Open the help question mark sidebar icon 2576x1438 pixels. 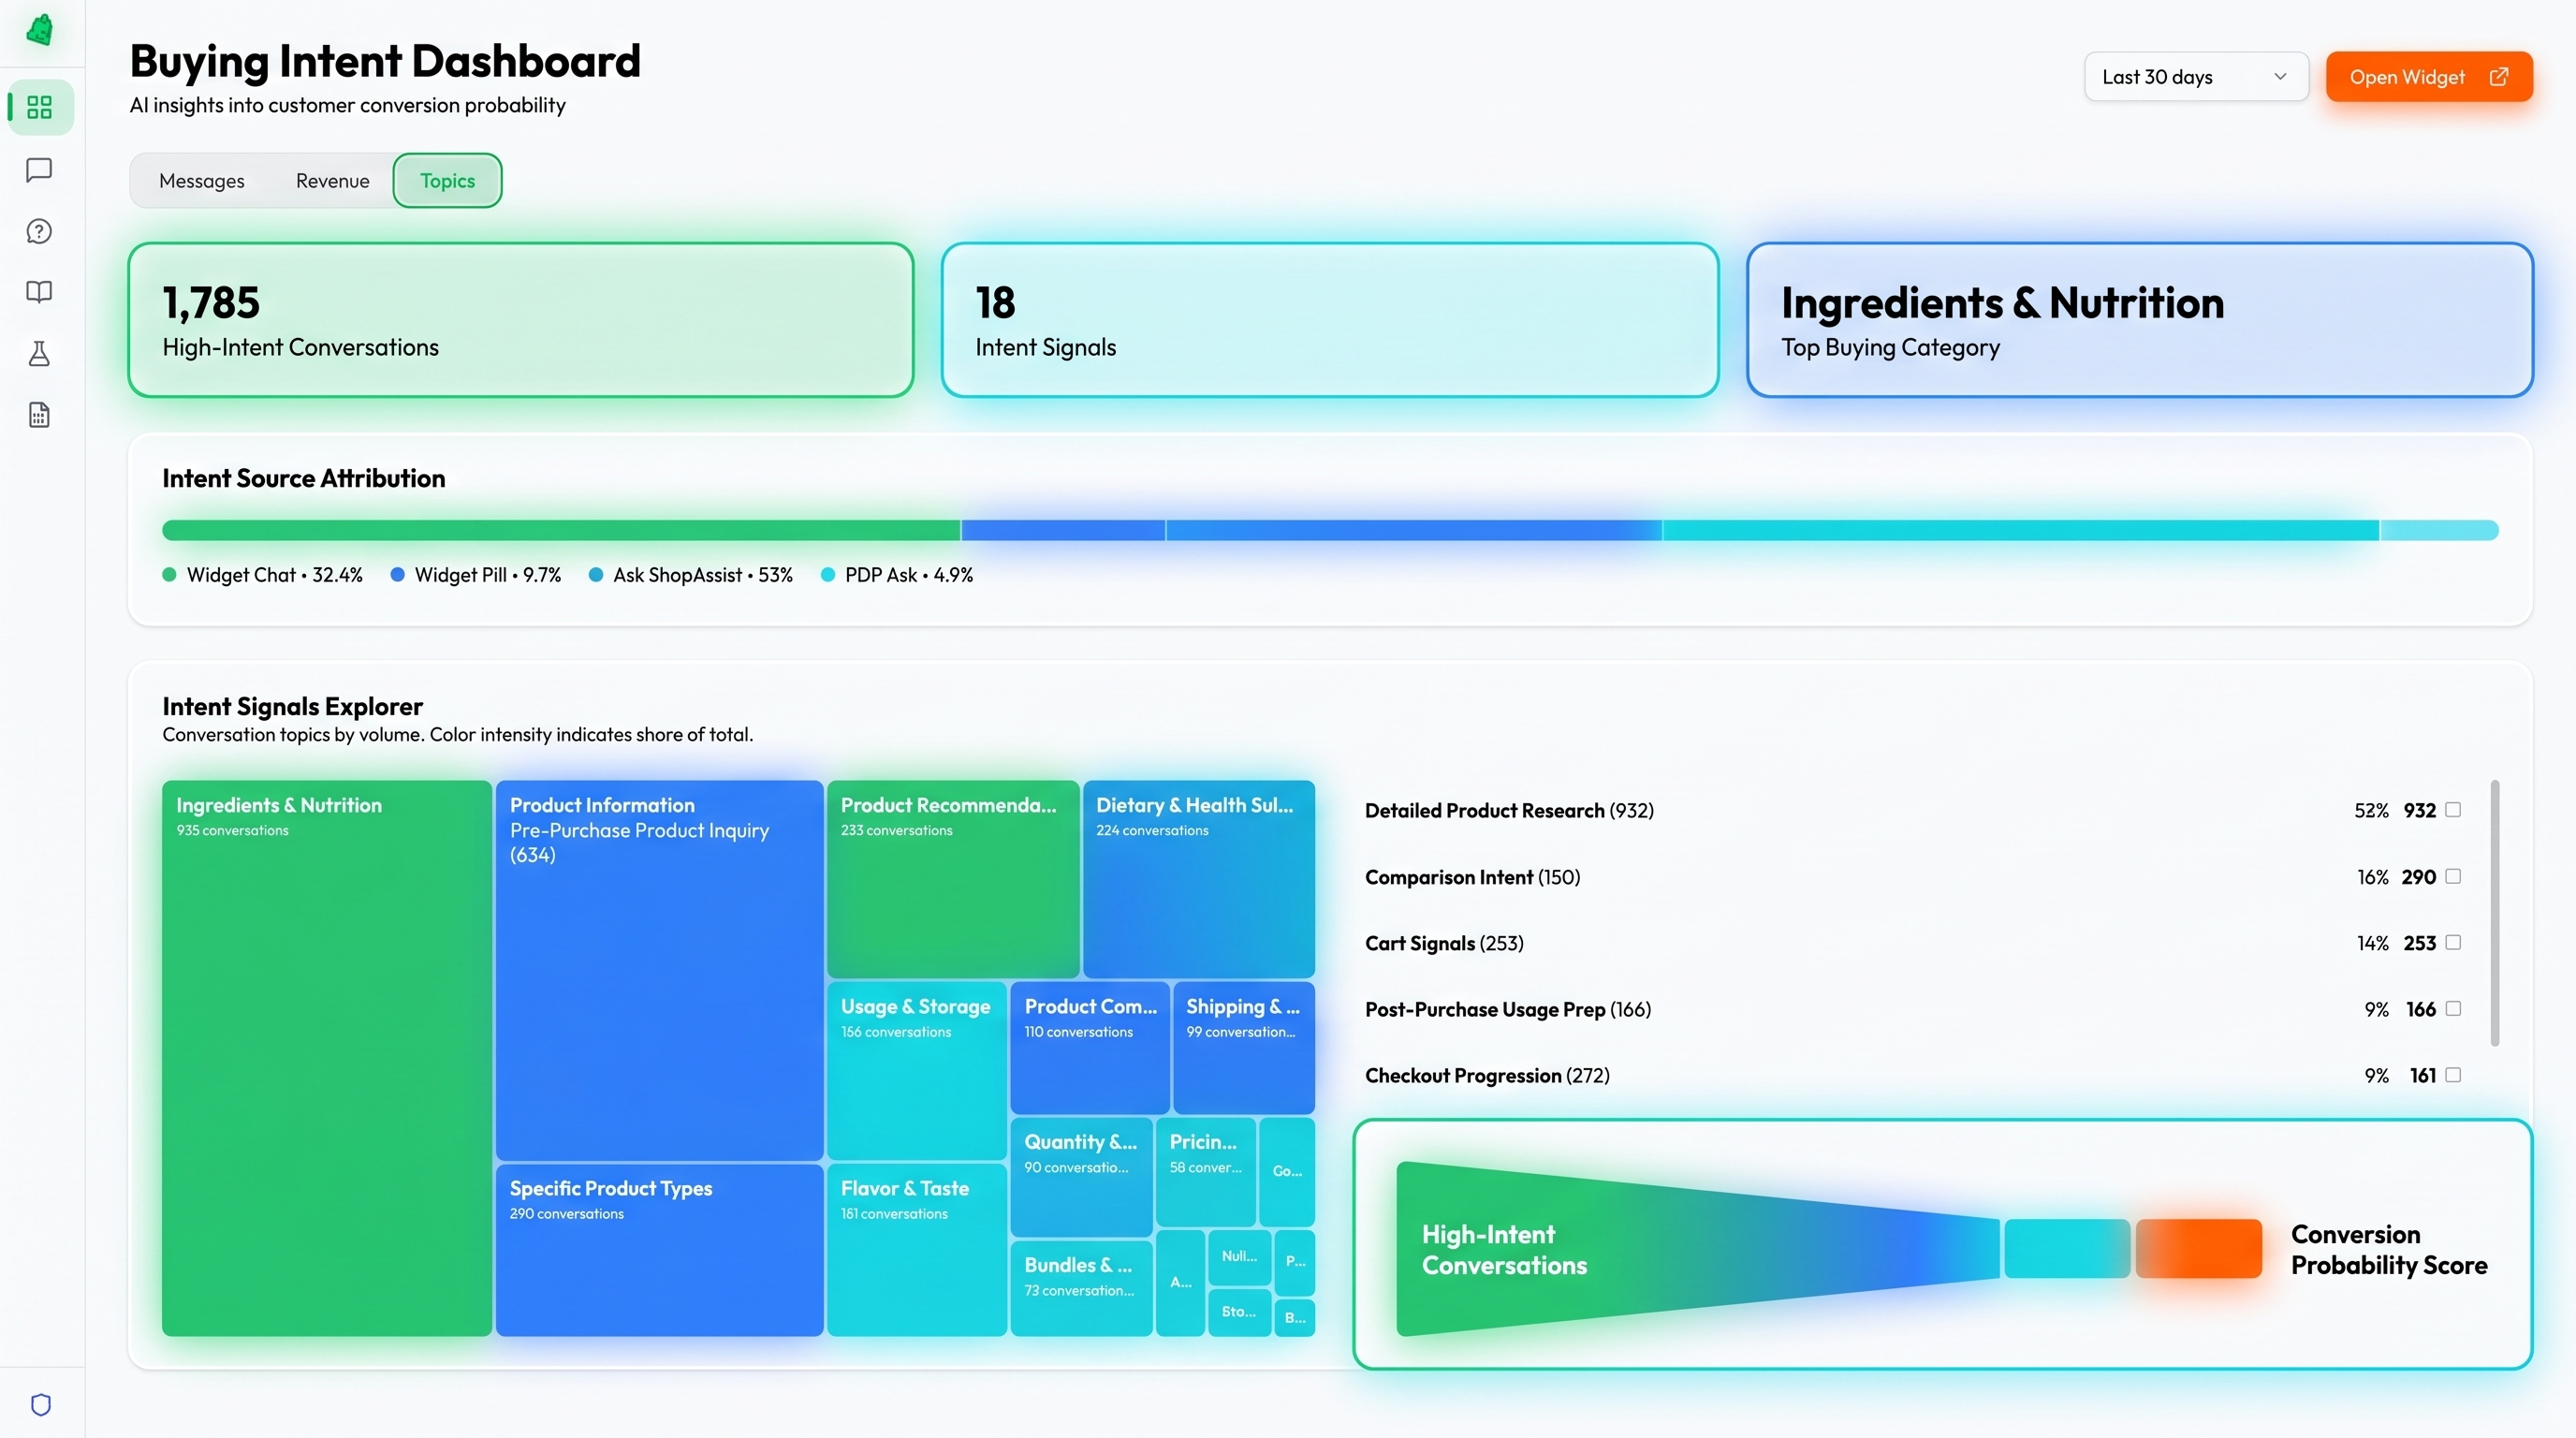point(39,231)
